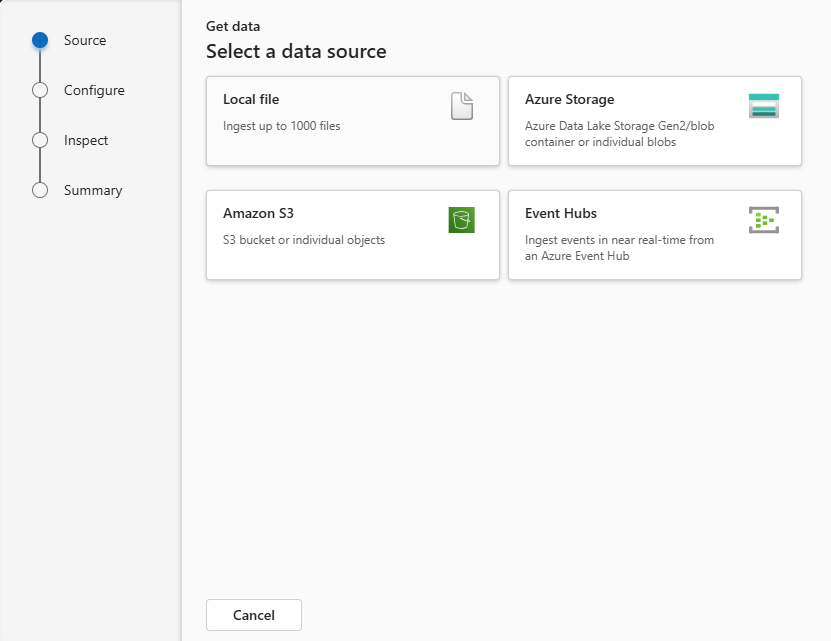Select the filled Source step circle

click(x=40, y=40)
